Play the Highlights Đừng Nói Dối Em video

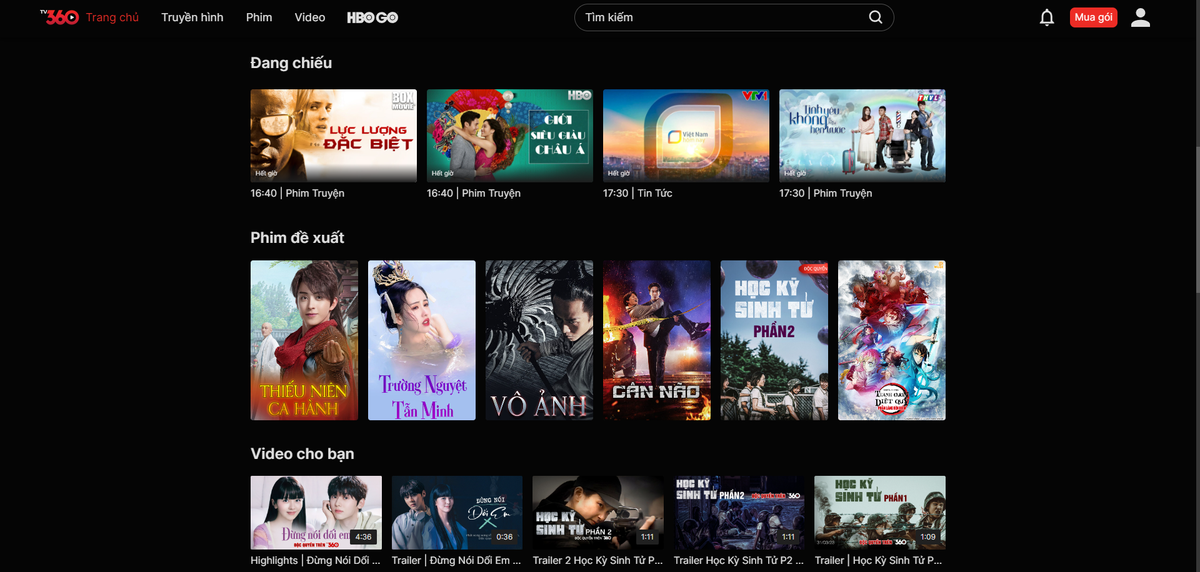(x=316, y=512)
